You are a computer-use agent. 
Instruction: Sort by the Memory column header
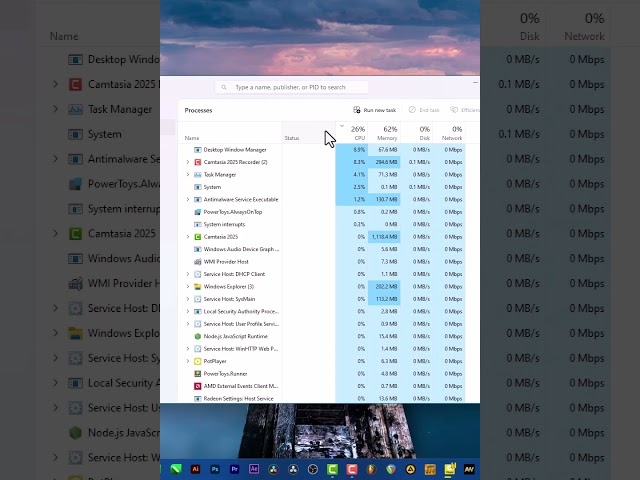384,133
